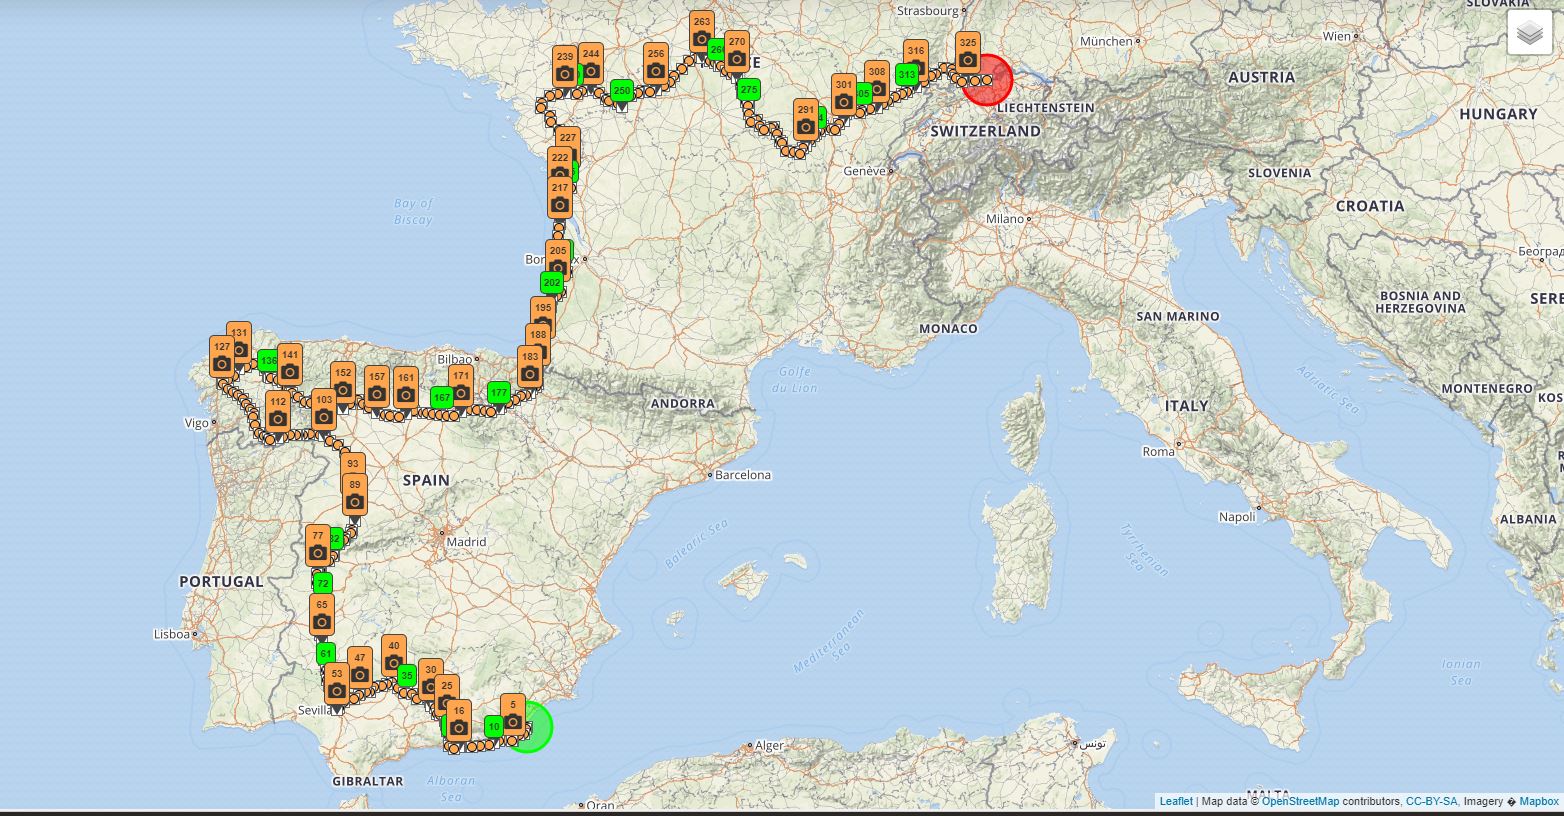Click photo marker 217 on French coast
Image resolution: width=1564 pixels, height=816 pixels.
(x=560, y=197)
